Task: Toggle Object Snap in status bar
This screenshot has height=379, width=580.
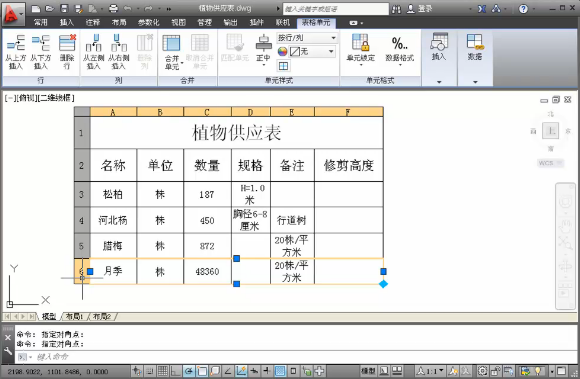Action: coord(202,371)
